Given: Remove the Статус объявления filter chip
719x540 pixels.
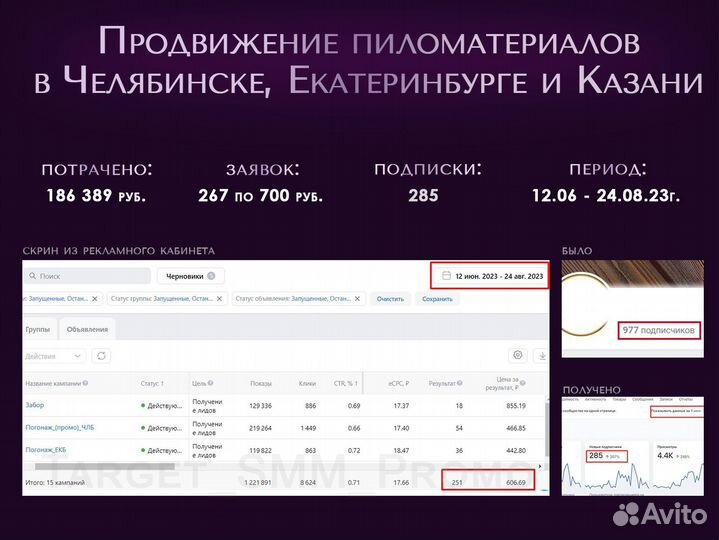Looking at the screenshot, I should coord(358,298).
